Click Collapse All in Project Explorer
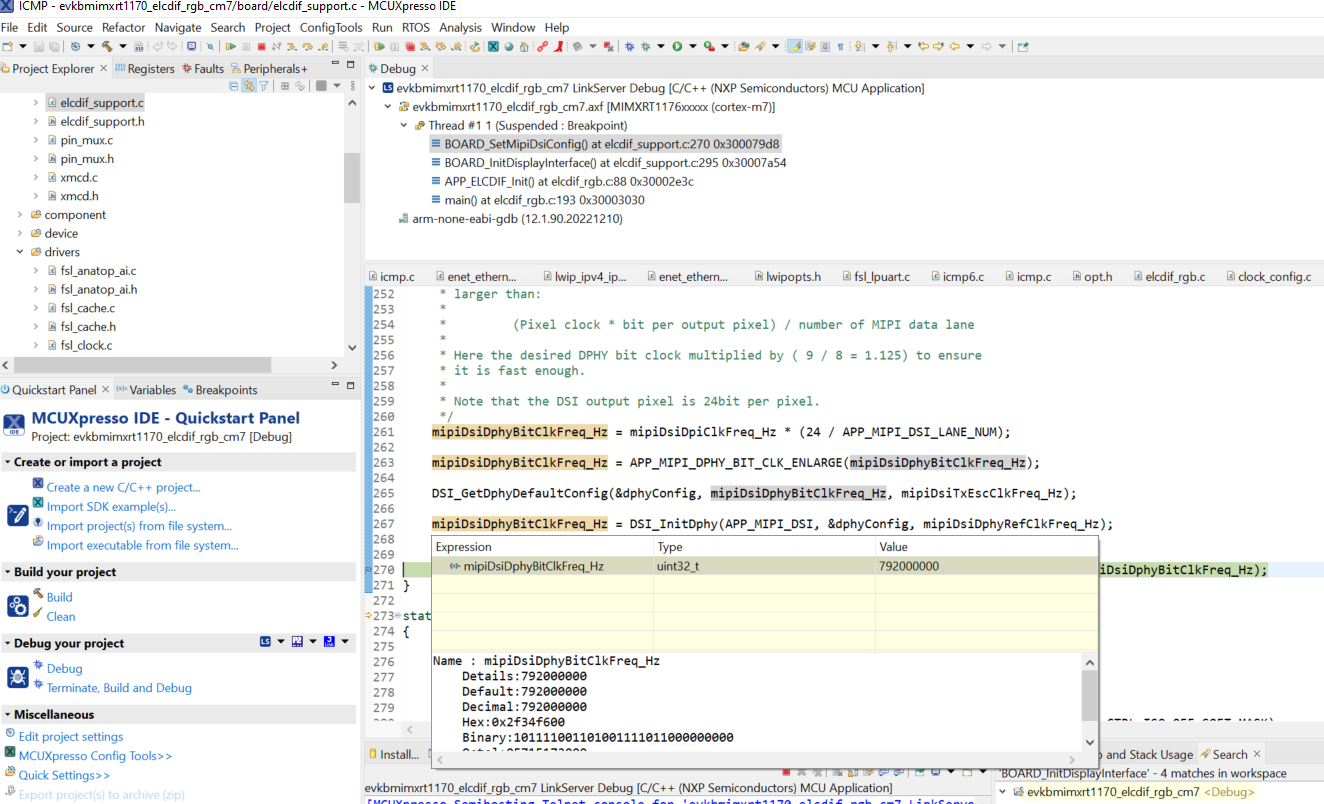Screen dimensions: 1324x804 pyautogui.click(x=234, y=86)
